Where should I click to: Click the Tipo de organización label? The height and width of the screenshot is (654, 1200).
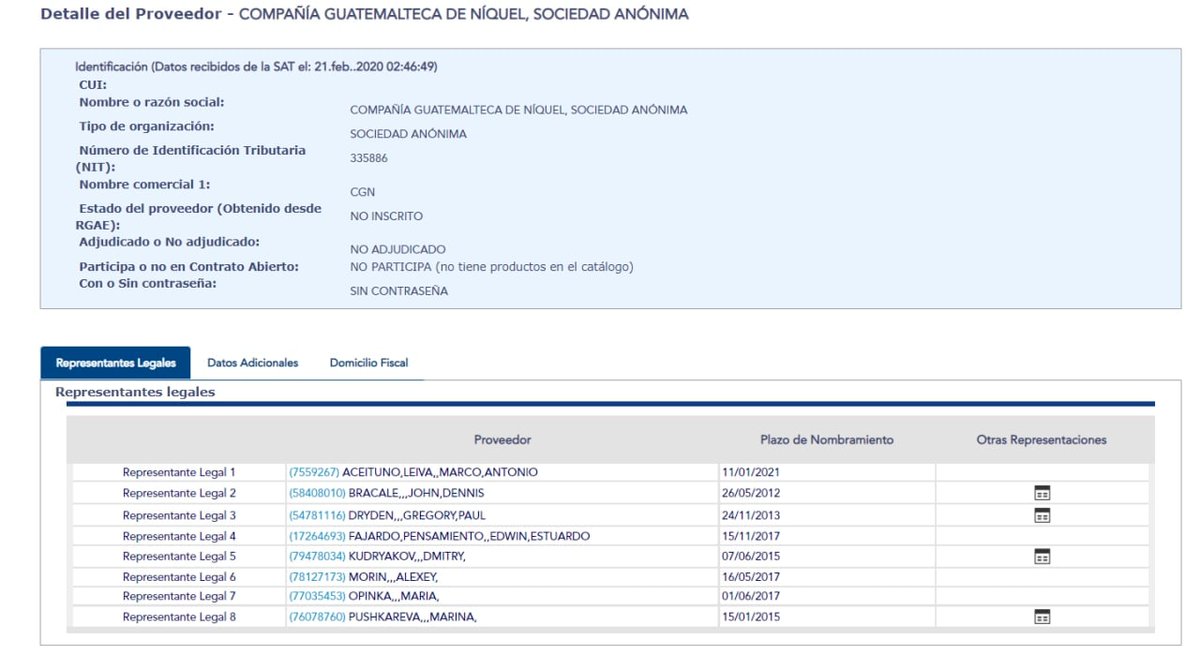point(147,126)
